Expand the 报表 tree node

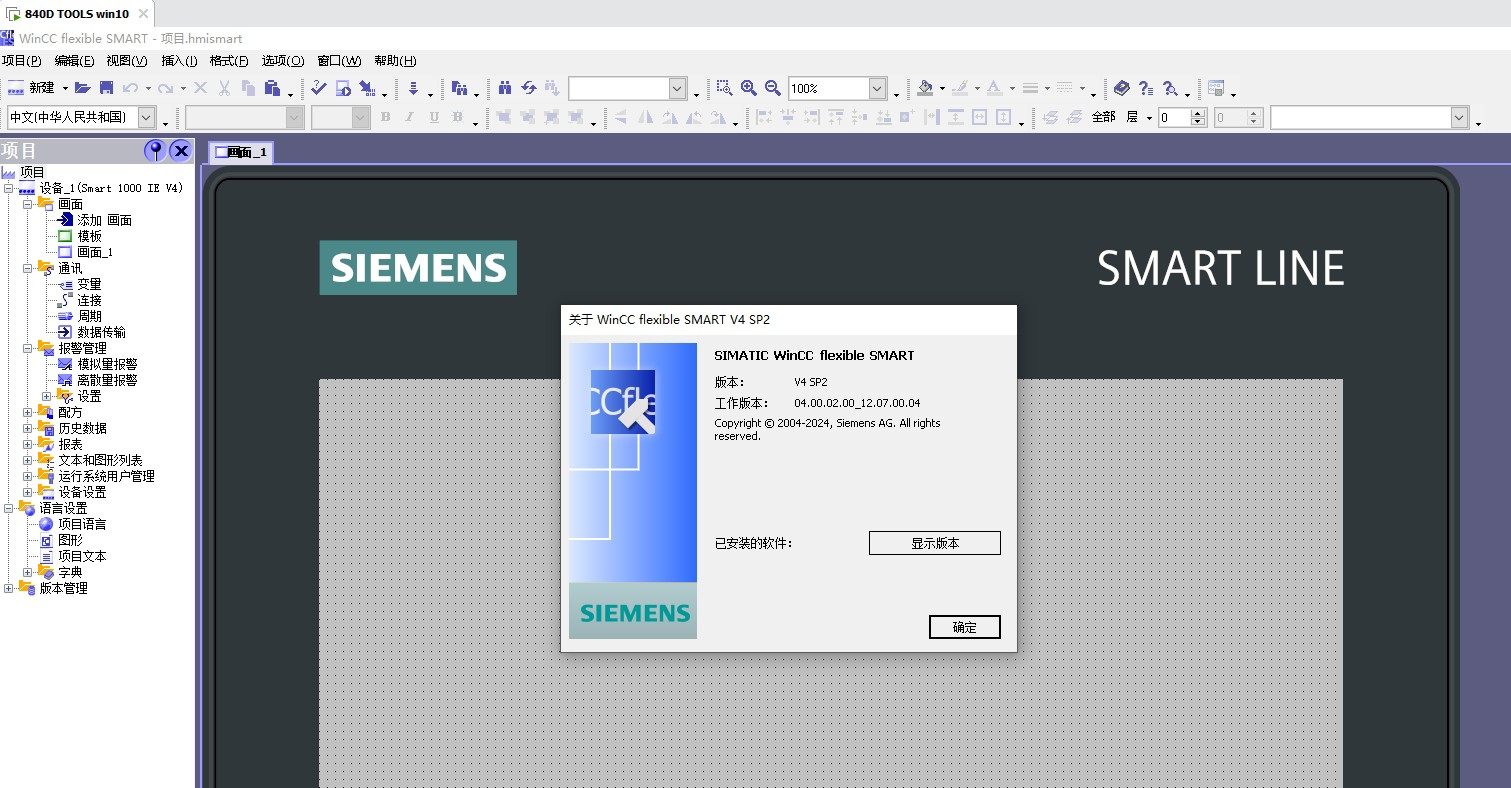click(28, 444)
